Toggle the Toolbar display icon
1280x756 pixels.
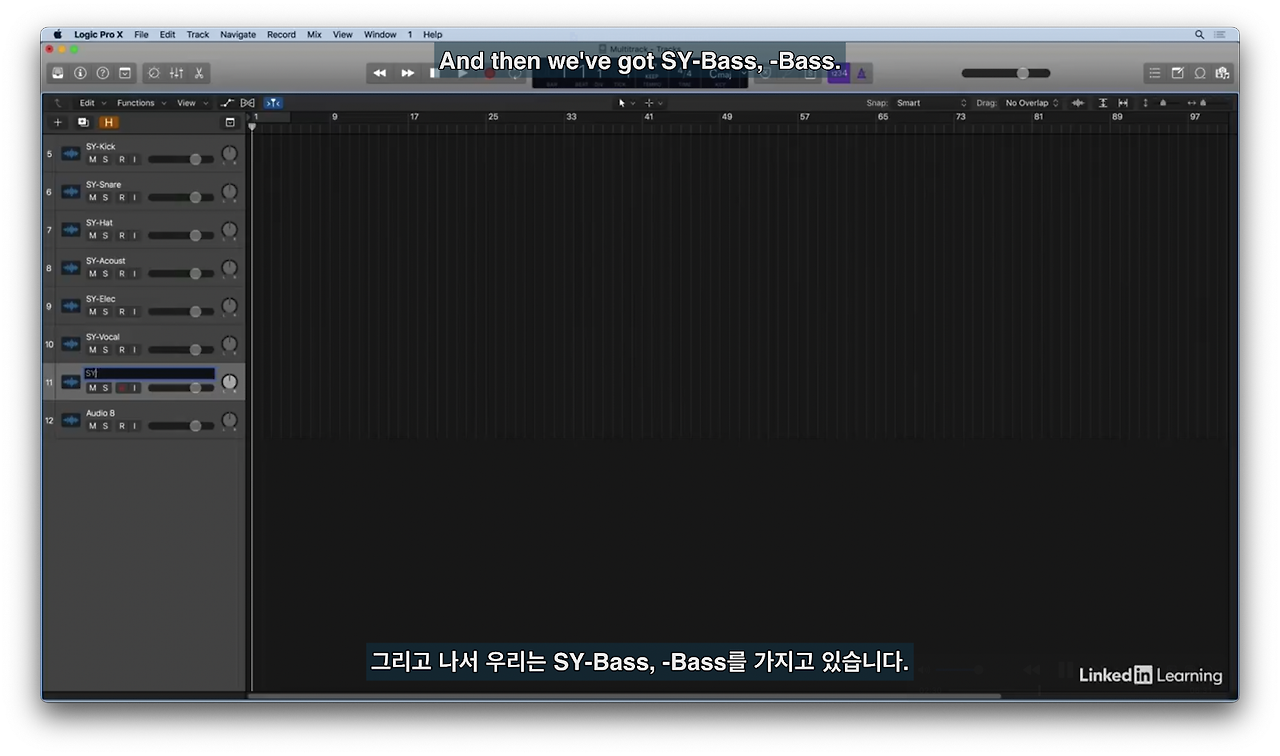(x=125, y=73)
